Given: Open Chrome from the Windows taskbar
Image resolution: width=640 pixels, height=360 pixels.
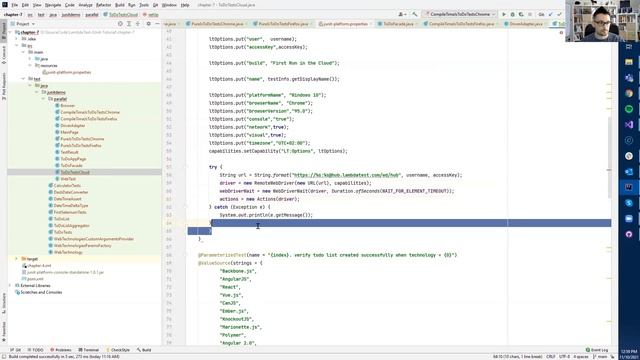Looking at the screenshot, I should [629, 93].
